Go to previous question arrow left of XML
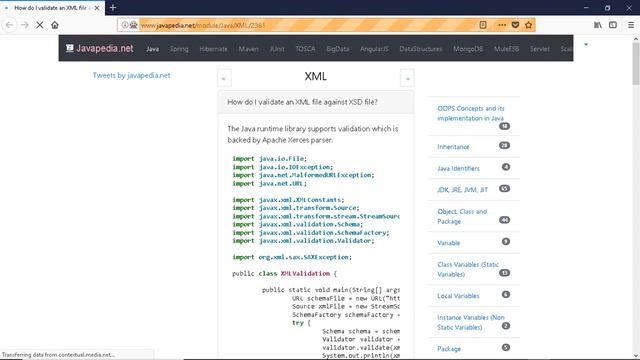The image size is (640, 360). pyautogui.click(x=224, y=78)
